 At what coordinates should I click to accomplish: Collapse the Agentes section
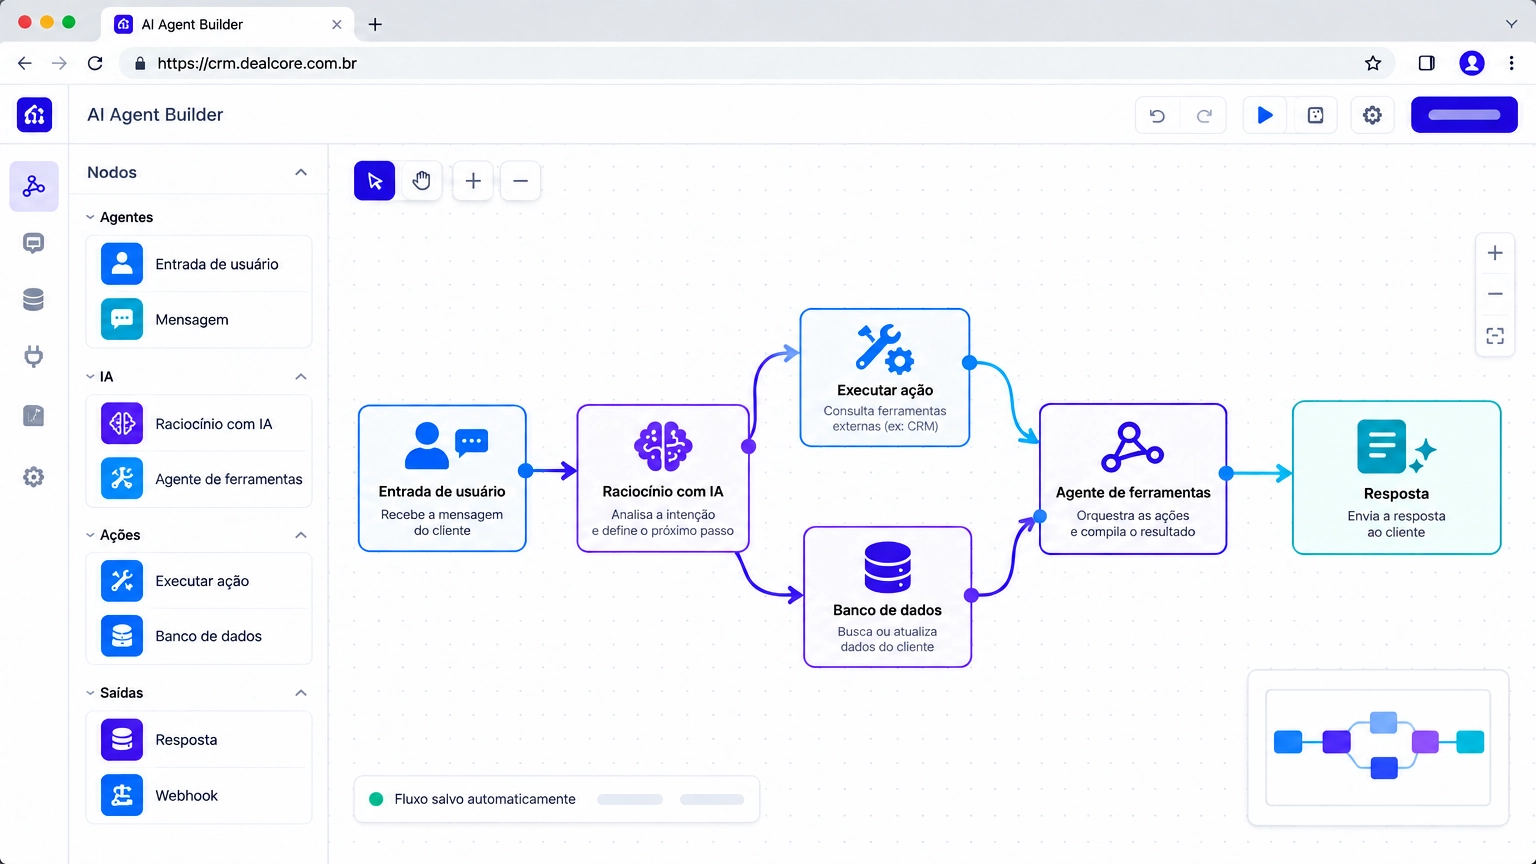(x=90, y=217)
